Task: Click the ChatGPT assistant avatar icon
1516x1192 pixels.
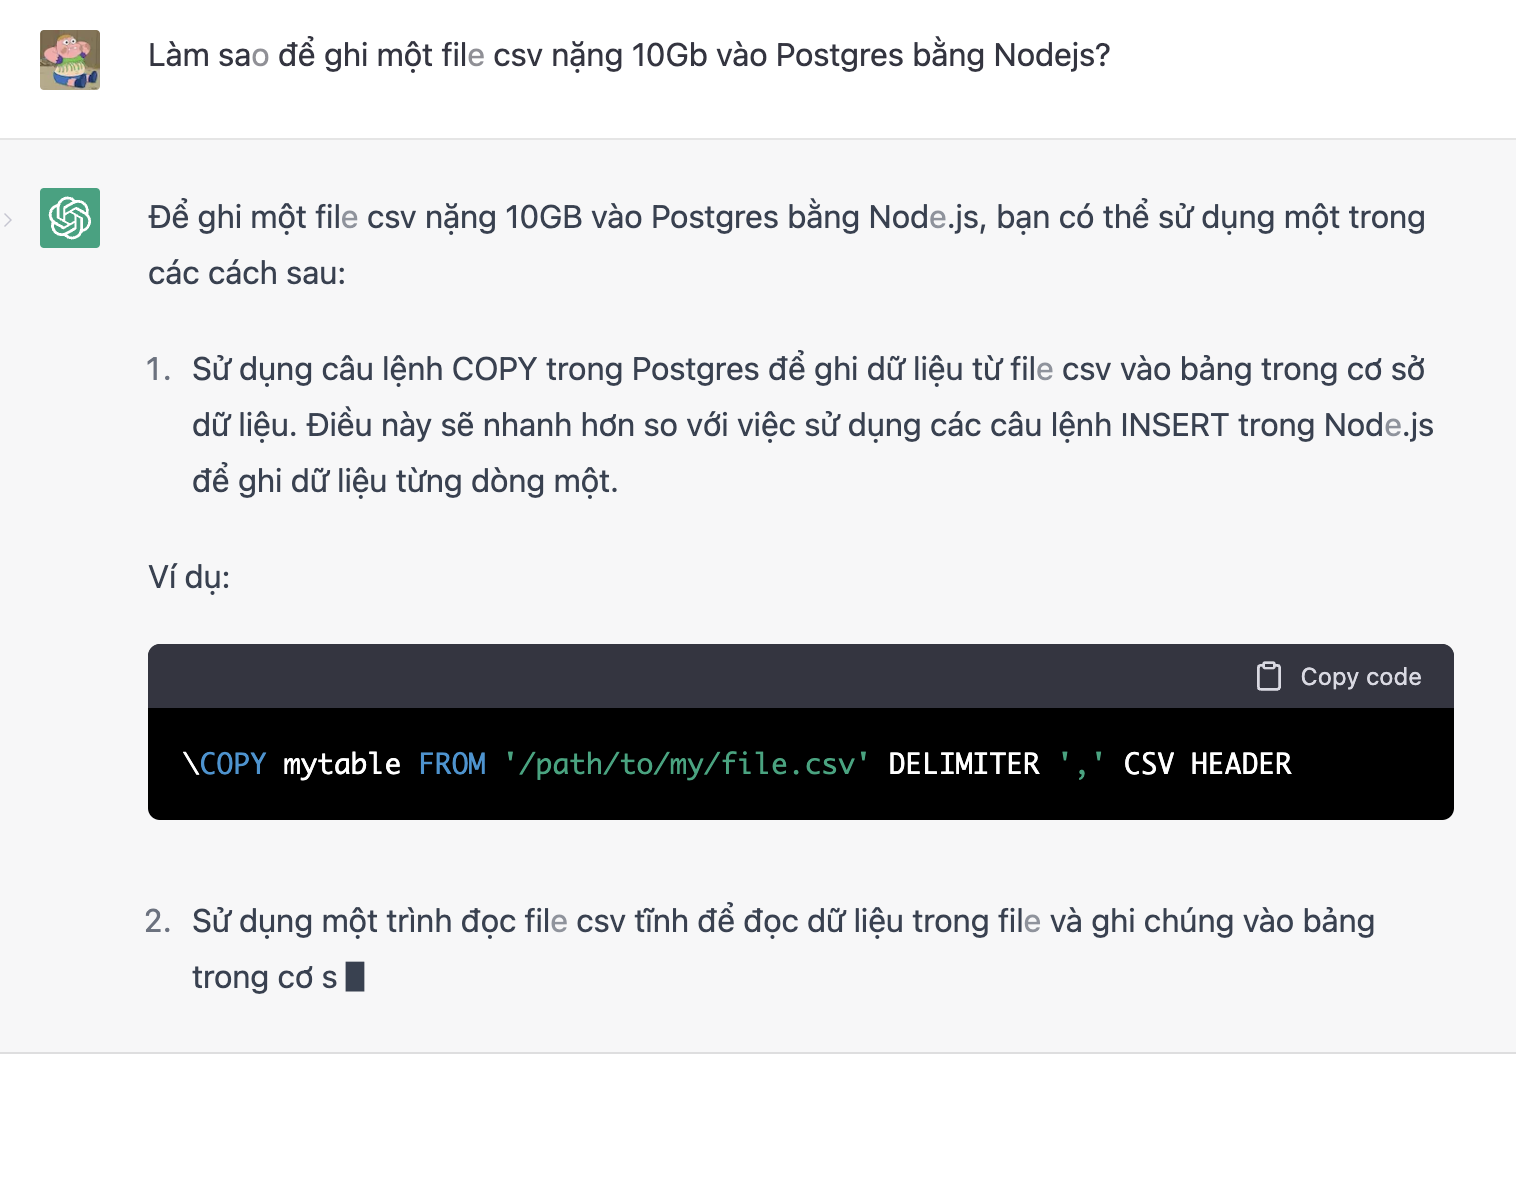Action: tap(69, 218)
